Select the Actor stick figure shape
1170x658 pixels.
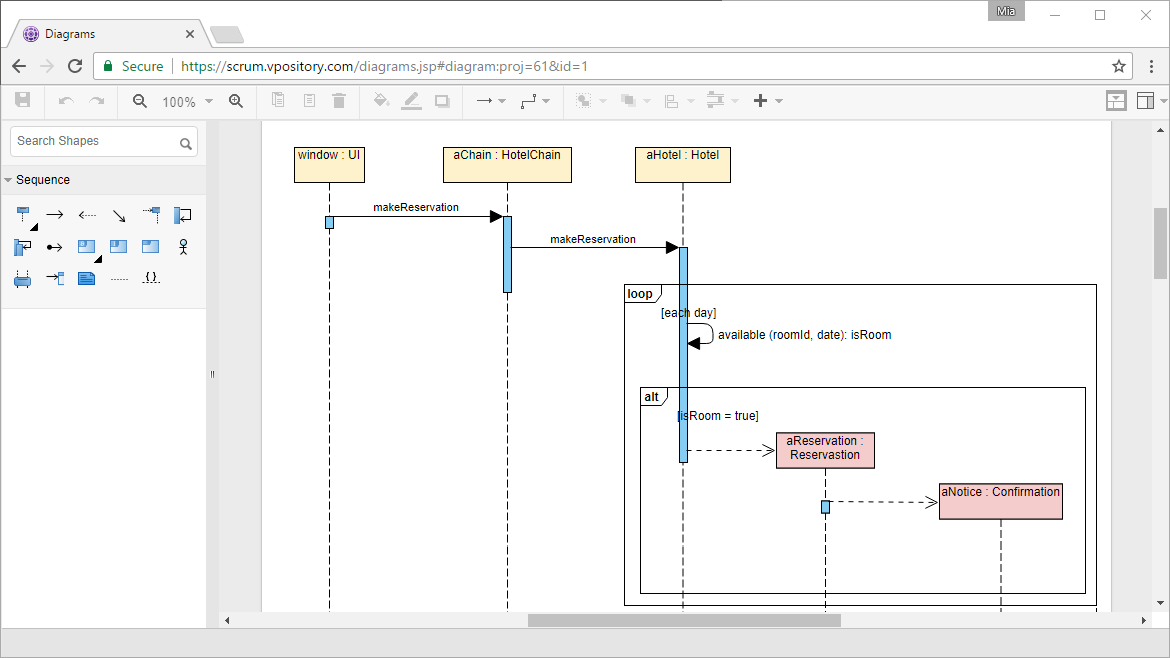[x=183, y=247]
